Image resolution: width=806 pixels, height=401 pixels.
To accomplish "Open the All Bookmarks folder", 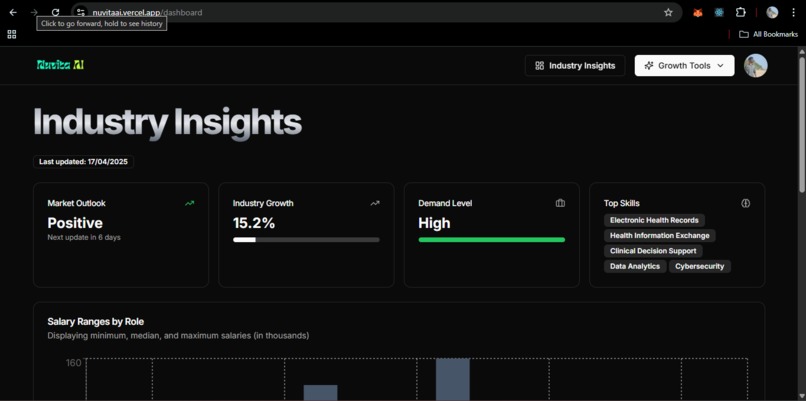I will (x=768, y=34).
